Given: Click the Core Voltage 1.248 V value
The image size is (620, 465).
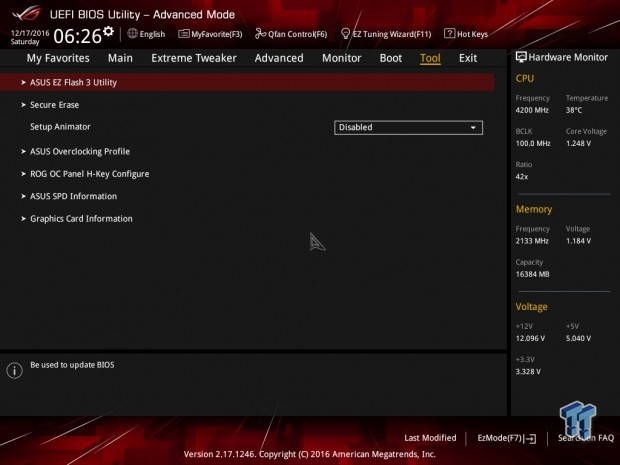Looking at the screenshot, I should [x=578, y=144].
